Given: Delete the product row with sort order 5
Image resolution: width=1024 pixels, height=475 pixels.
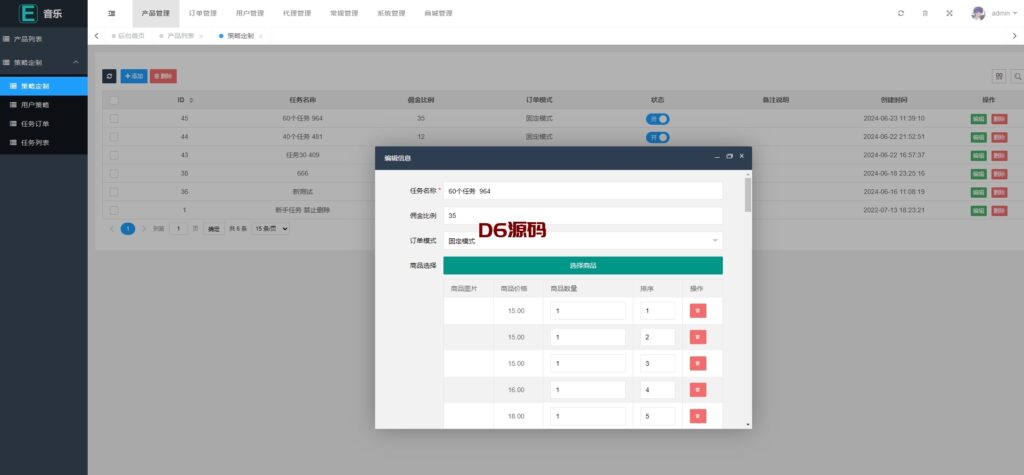Looking at the screenshot, I should point(697,416).
